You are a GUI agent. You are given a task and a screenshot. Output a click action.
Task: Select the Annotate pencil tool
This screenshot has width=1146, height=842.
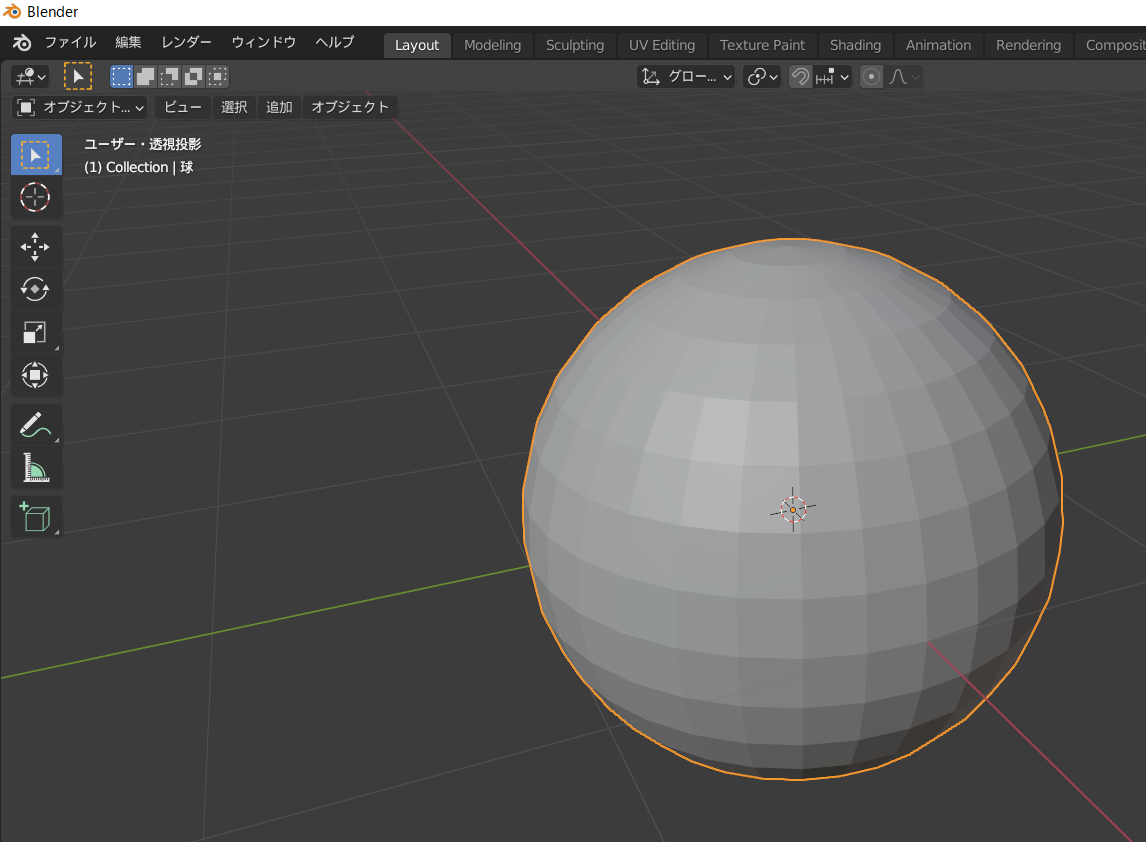(x=35, y=425)
